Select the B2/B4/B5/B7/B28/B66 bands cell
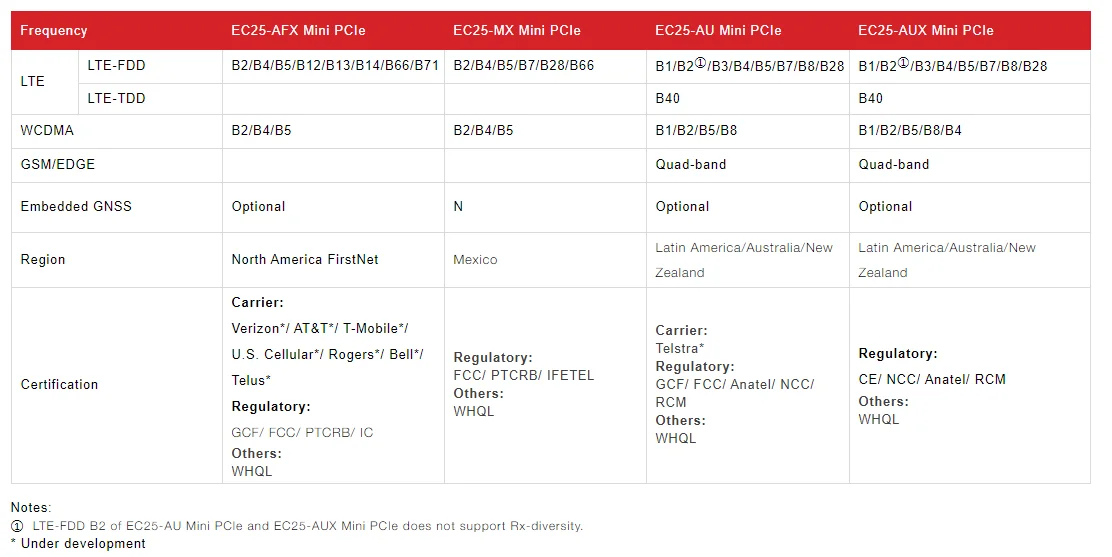Viewport: 1112px width, 557px height. 523,66
